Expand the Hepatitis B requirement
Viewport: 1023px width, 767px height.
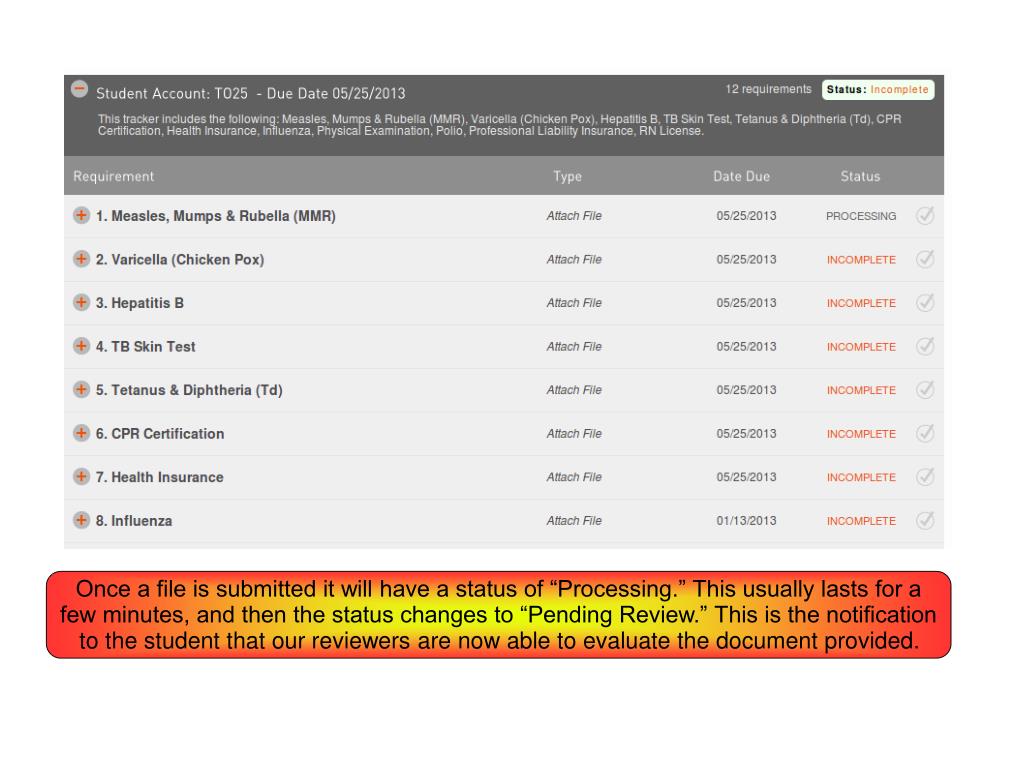(x=81, y=303)
